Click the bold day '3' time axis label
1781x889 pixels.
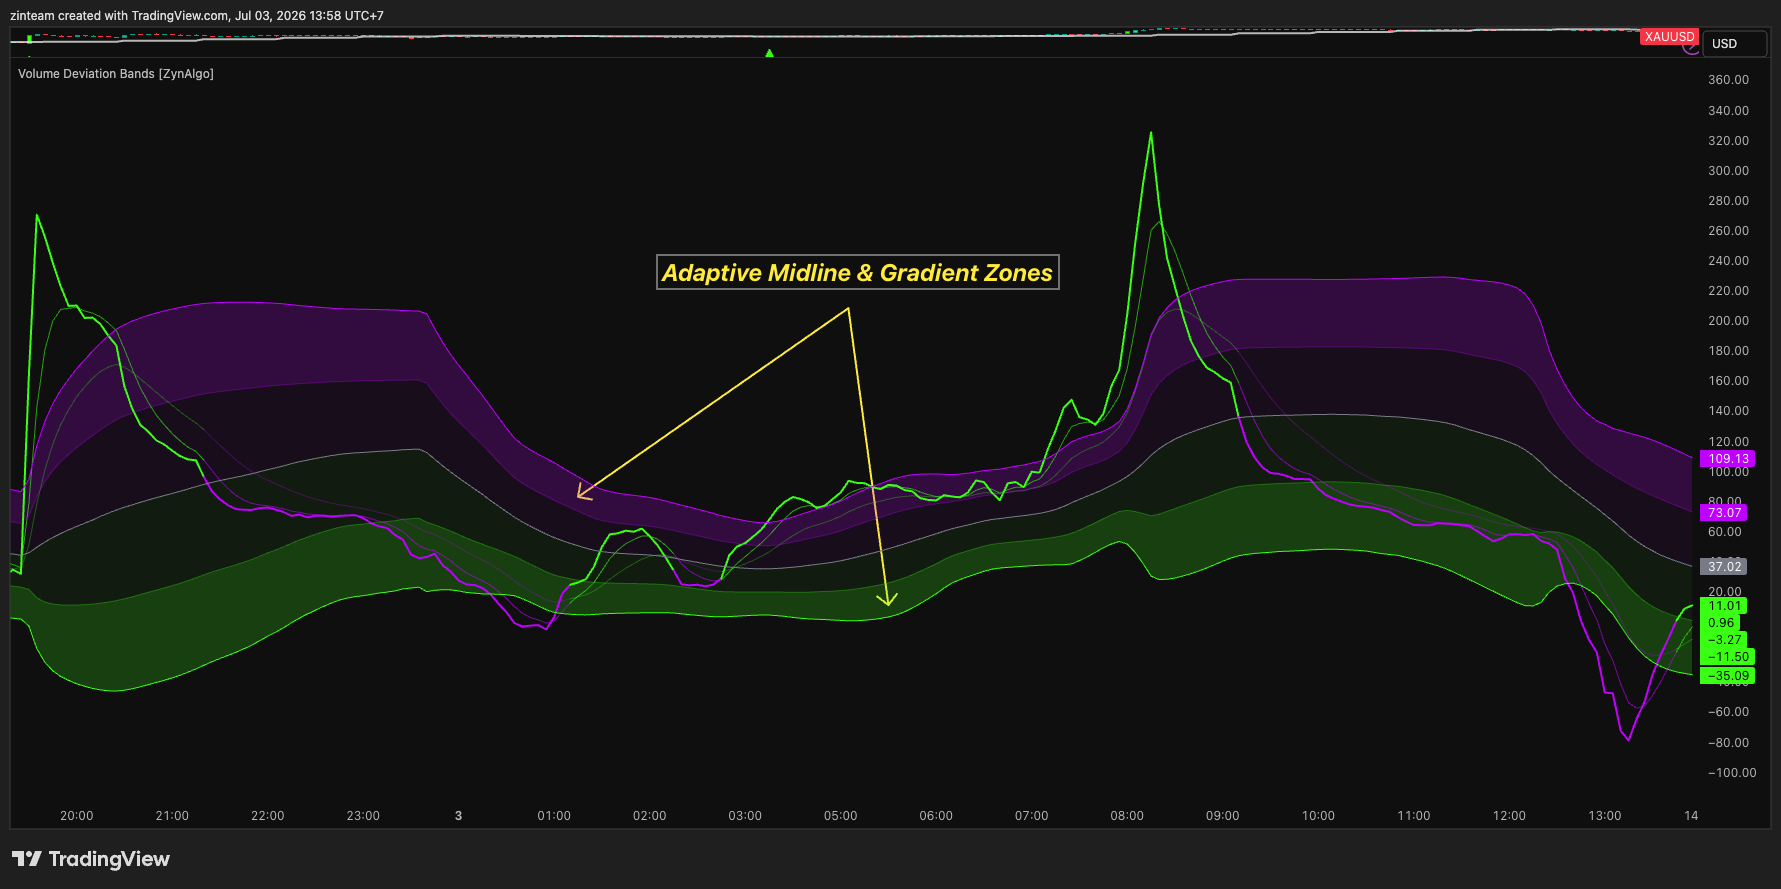coord(459,816)
